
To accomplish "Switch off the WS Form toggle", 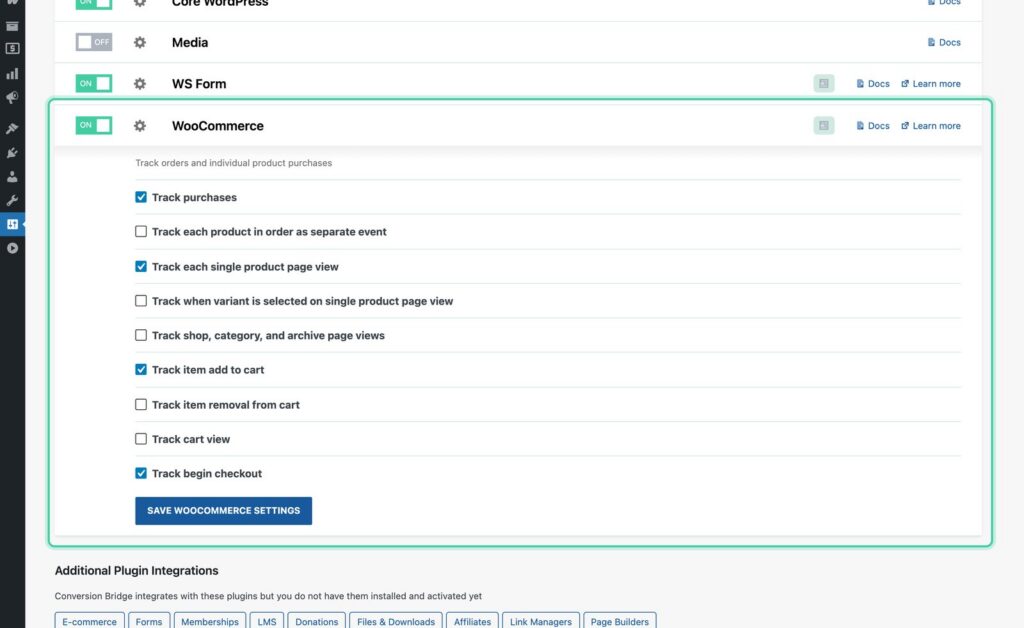I will 93,84.
